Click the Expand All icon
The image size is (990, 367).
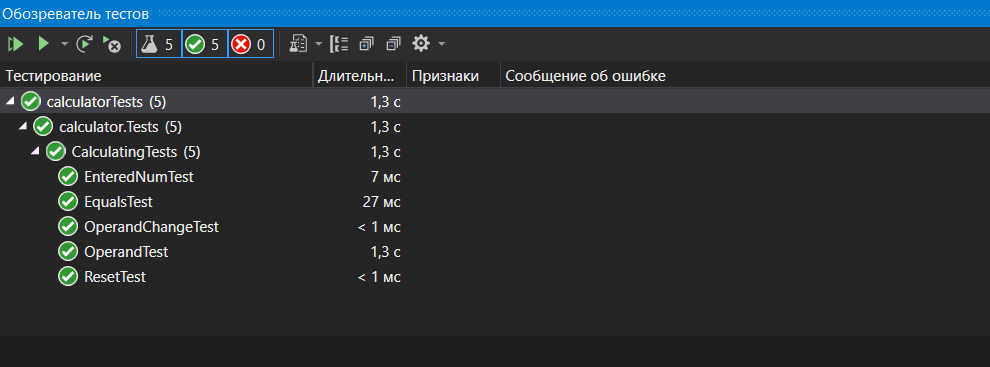tap(367, 44)
